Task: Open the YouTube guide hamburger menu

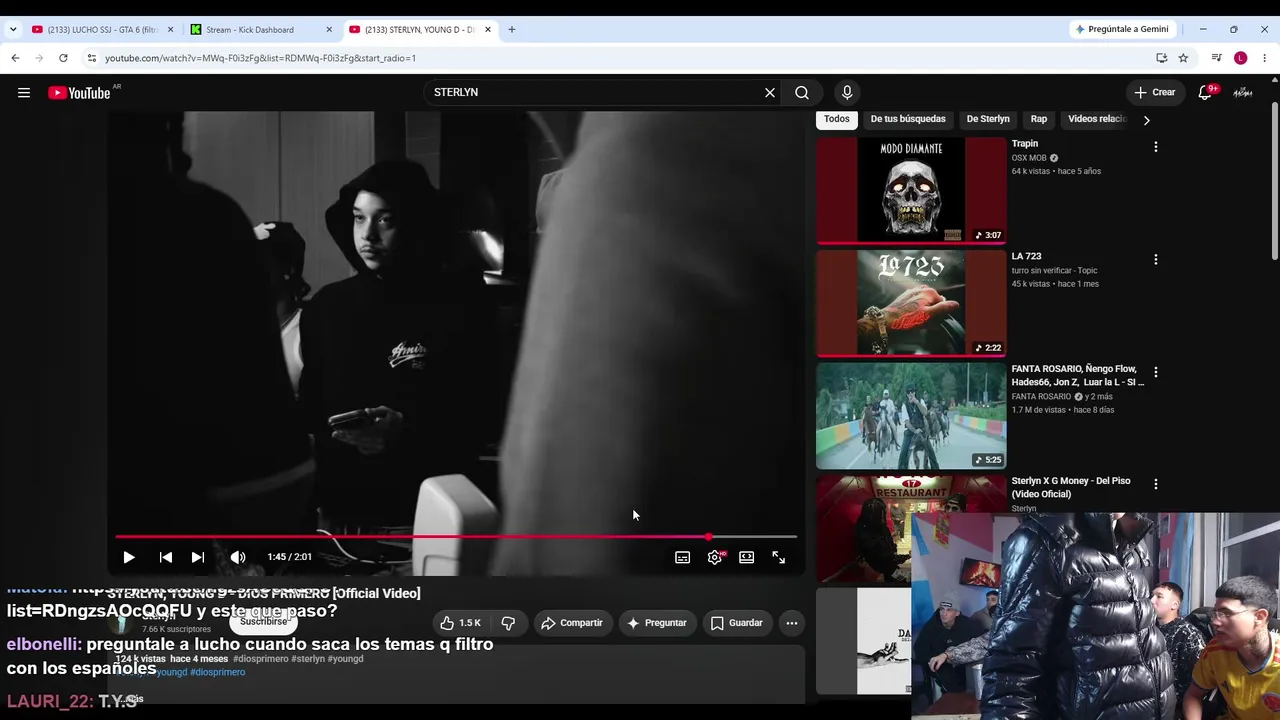Action: click(24, 93)
